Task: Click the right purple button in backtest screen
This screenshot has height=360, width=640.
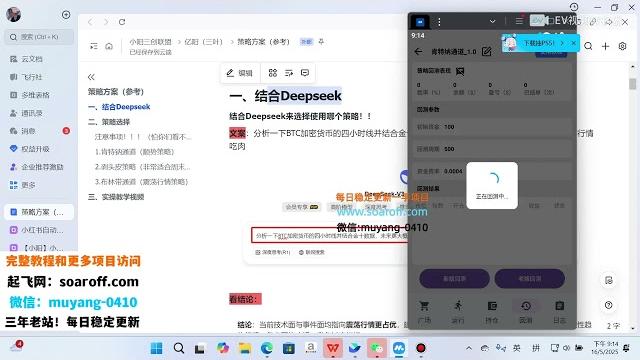Action: [530, 278]
